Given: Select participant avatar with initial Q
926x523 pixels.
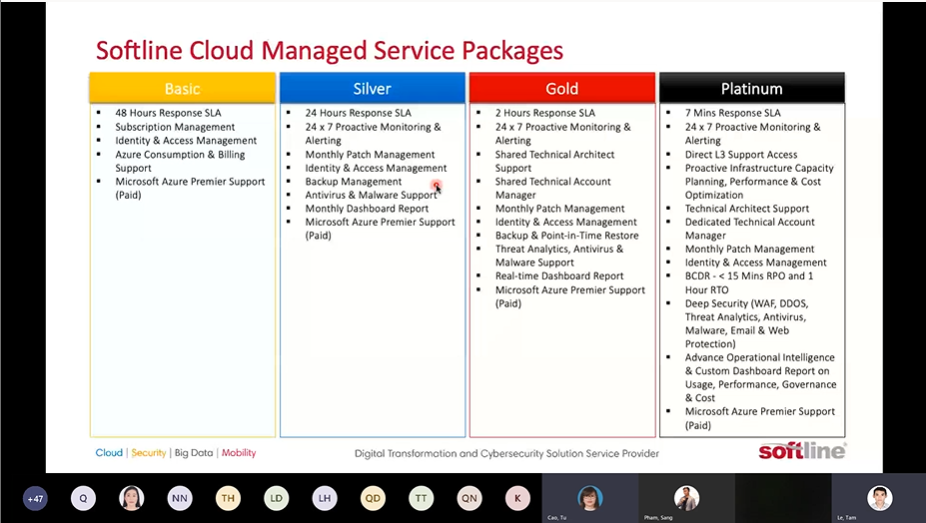Looking at the screenshot, I should click(83, 499).
